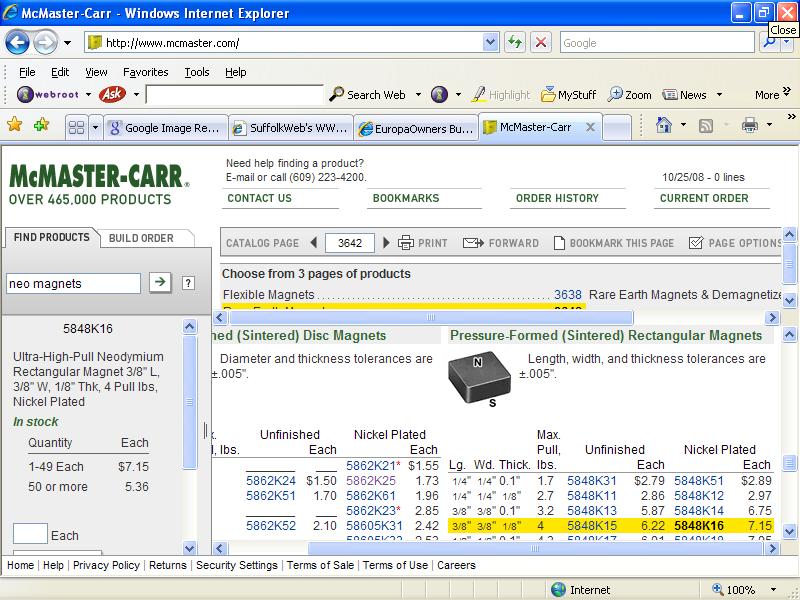Image resolution: width=800 pixels, height=600 pixels.
Task: Click the Print printer icon in the command bar
Action: click(x=749, y=126)
